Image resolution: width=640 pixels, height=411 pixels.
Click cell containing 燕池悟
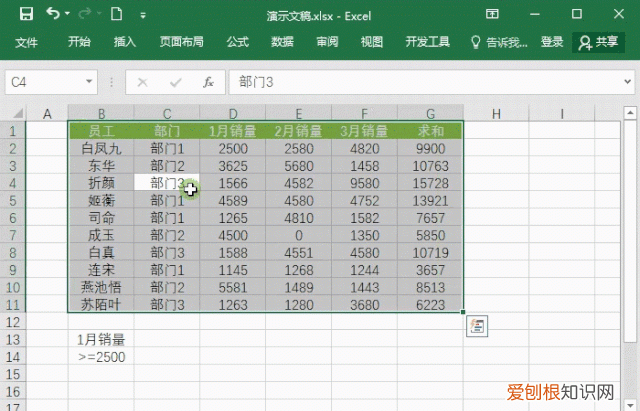[x=101, y=287]
